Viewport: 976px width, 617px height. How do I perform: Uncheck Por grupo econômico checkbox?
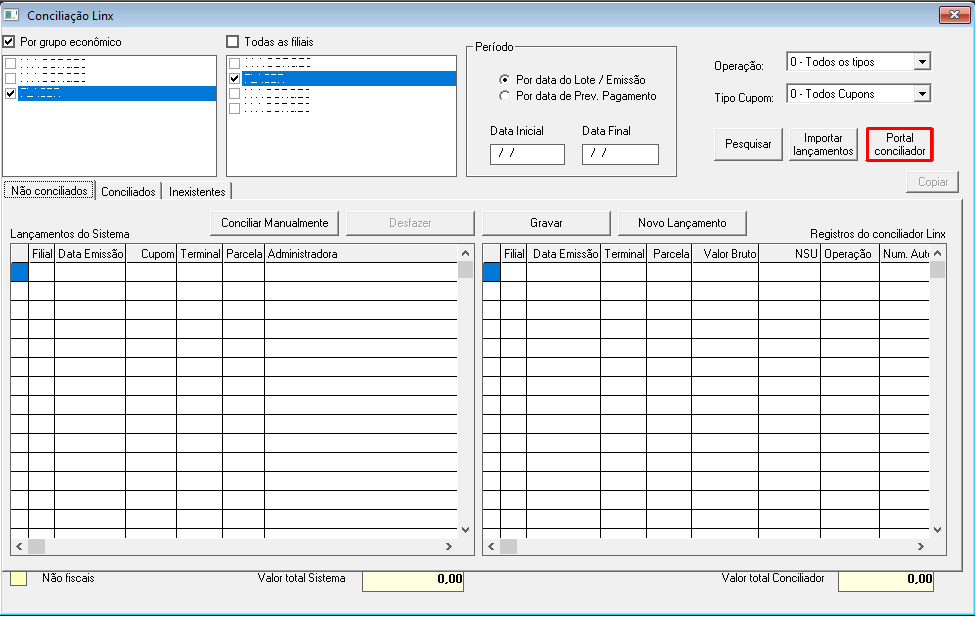(9, 42)
